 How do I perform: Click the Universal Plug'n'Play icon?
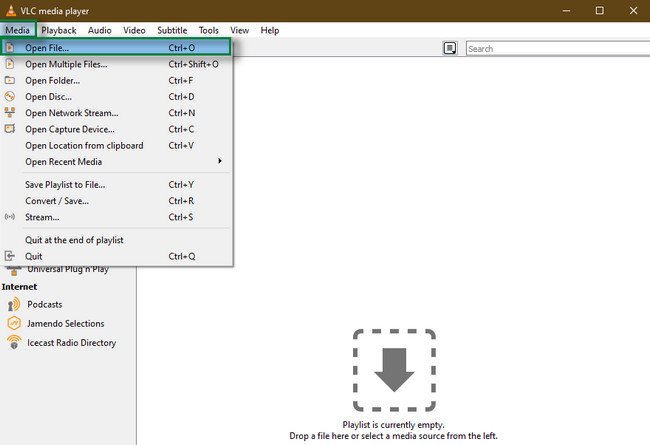point(14,270)
